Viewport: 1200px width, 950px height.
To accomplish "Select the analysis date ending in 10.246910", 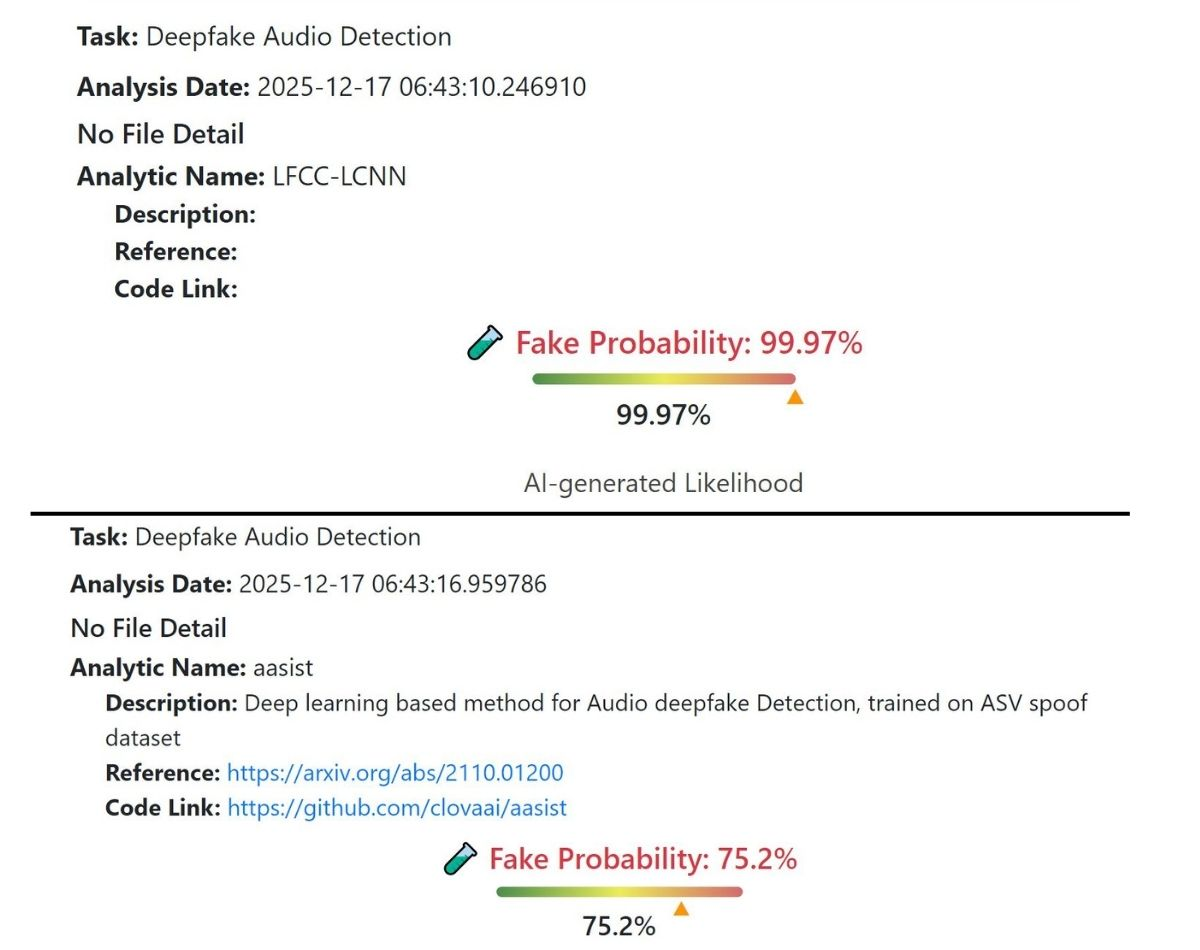I will point(421,87).
